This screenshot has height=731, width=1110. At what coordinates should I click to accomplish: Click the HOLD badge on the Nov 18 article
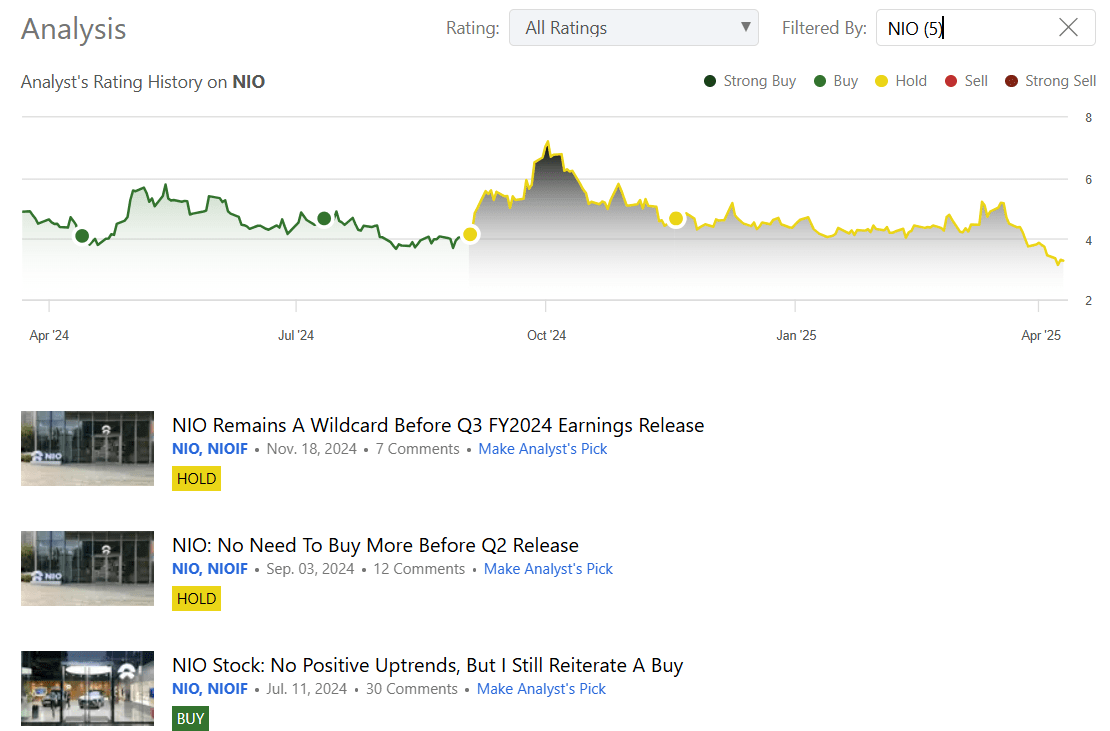tap(196, 478)
